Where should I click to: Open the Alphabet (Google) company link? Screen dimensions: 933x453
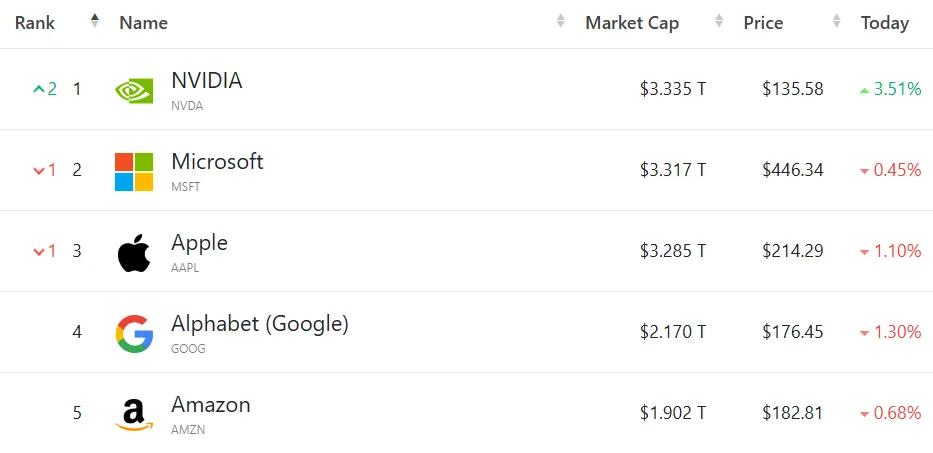pos(260,324)
